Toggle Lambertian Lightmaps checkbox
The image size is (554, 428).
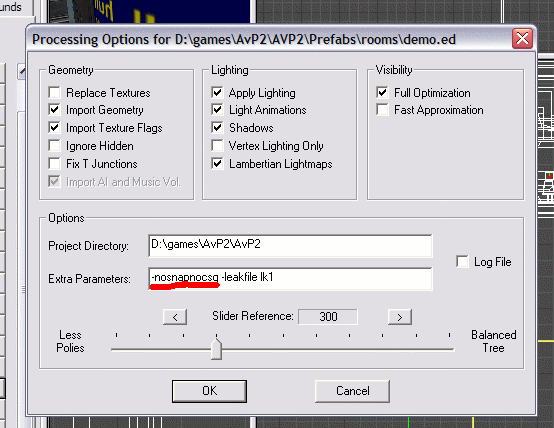(x=217, y=163)
